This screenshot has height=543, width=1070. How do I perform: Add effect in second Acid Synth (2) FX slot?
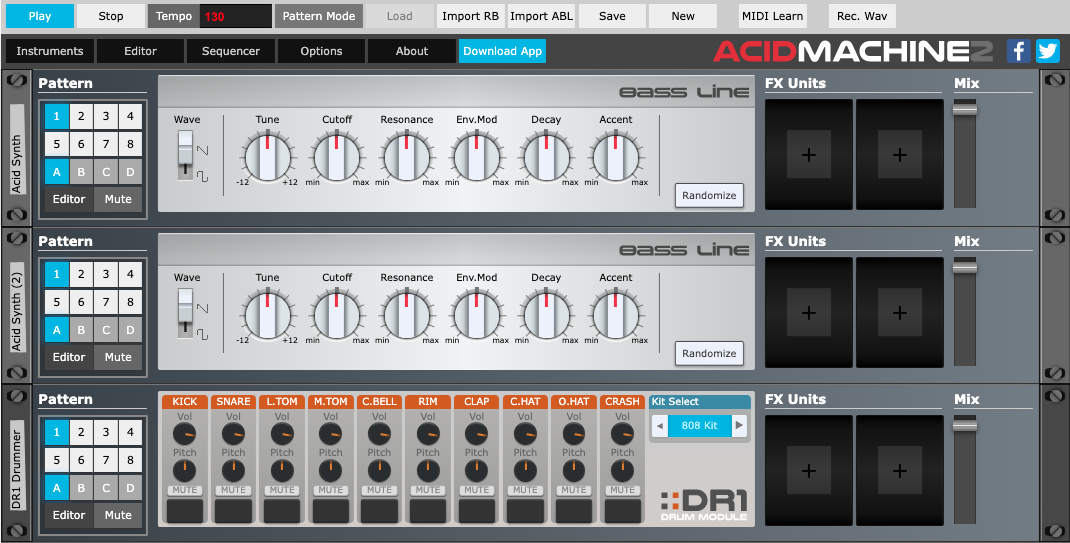tap(900, 313)
